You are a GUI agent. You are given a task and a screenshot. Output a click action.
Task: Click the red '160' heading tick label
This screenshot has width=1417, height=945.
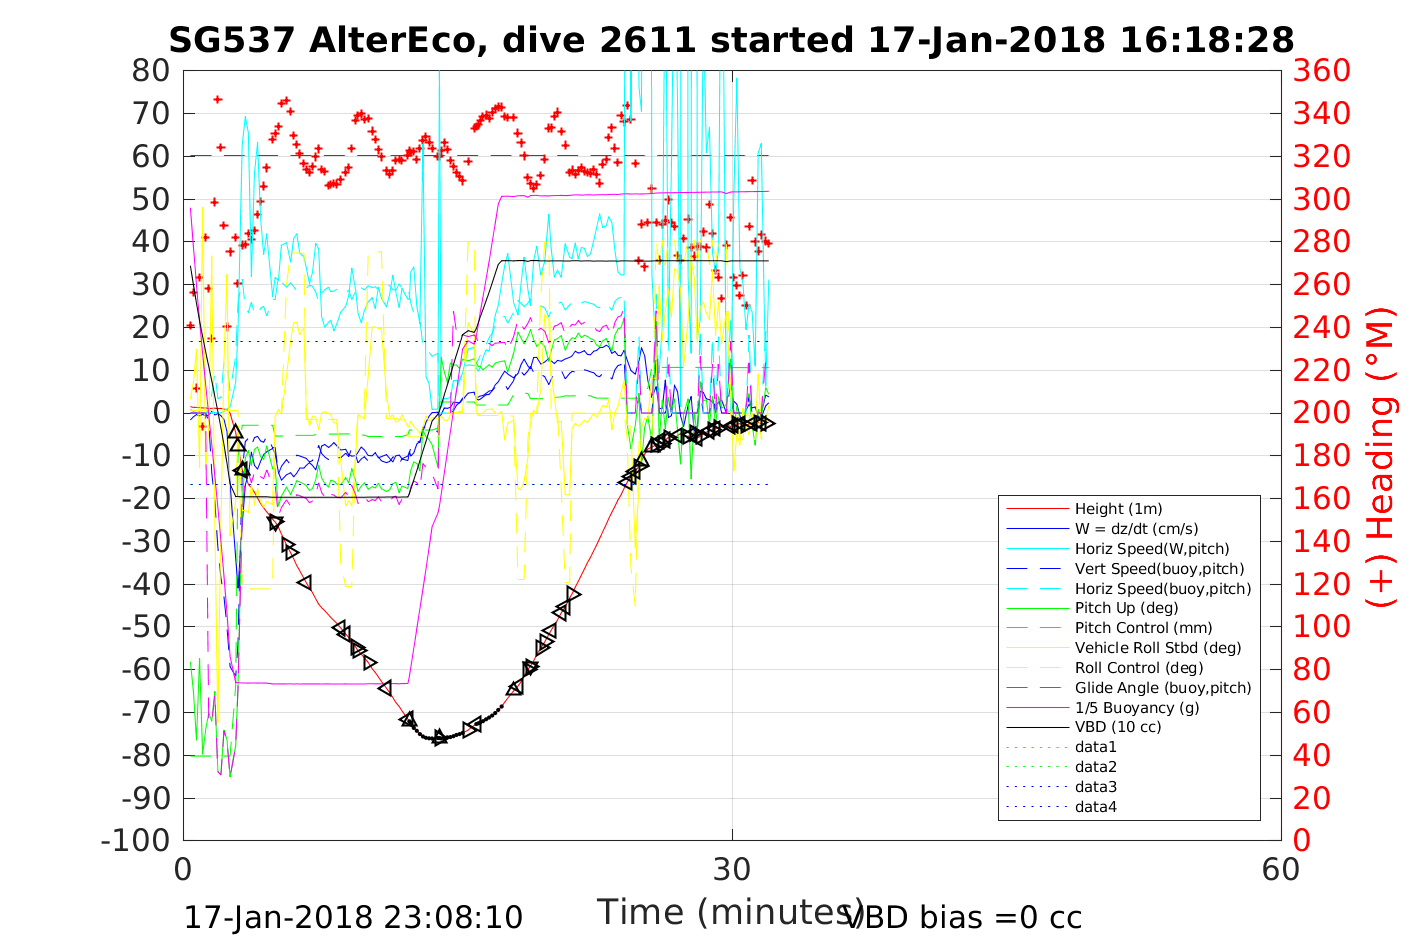1321,498
